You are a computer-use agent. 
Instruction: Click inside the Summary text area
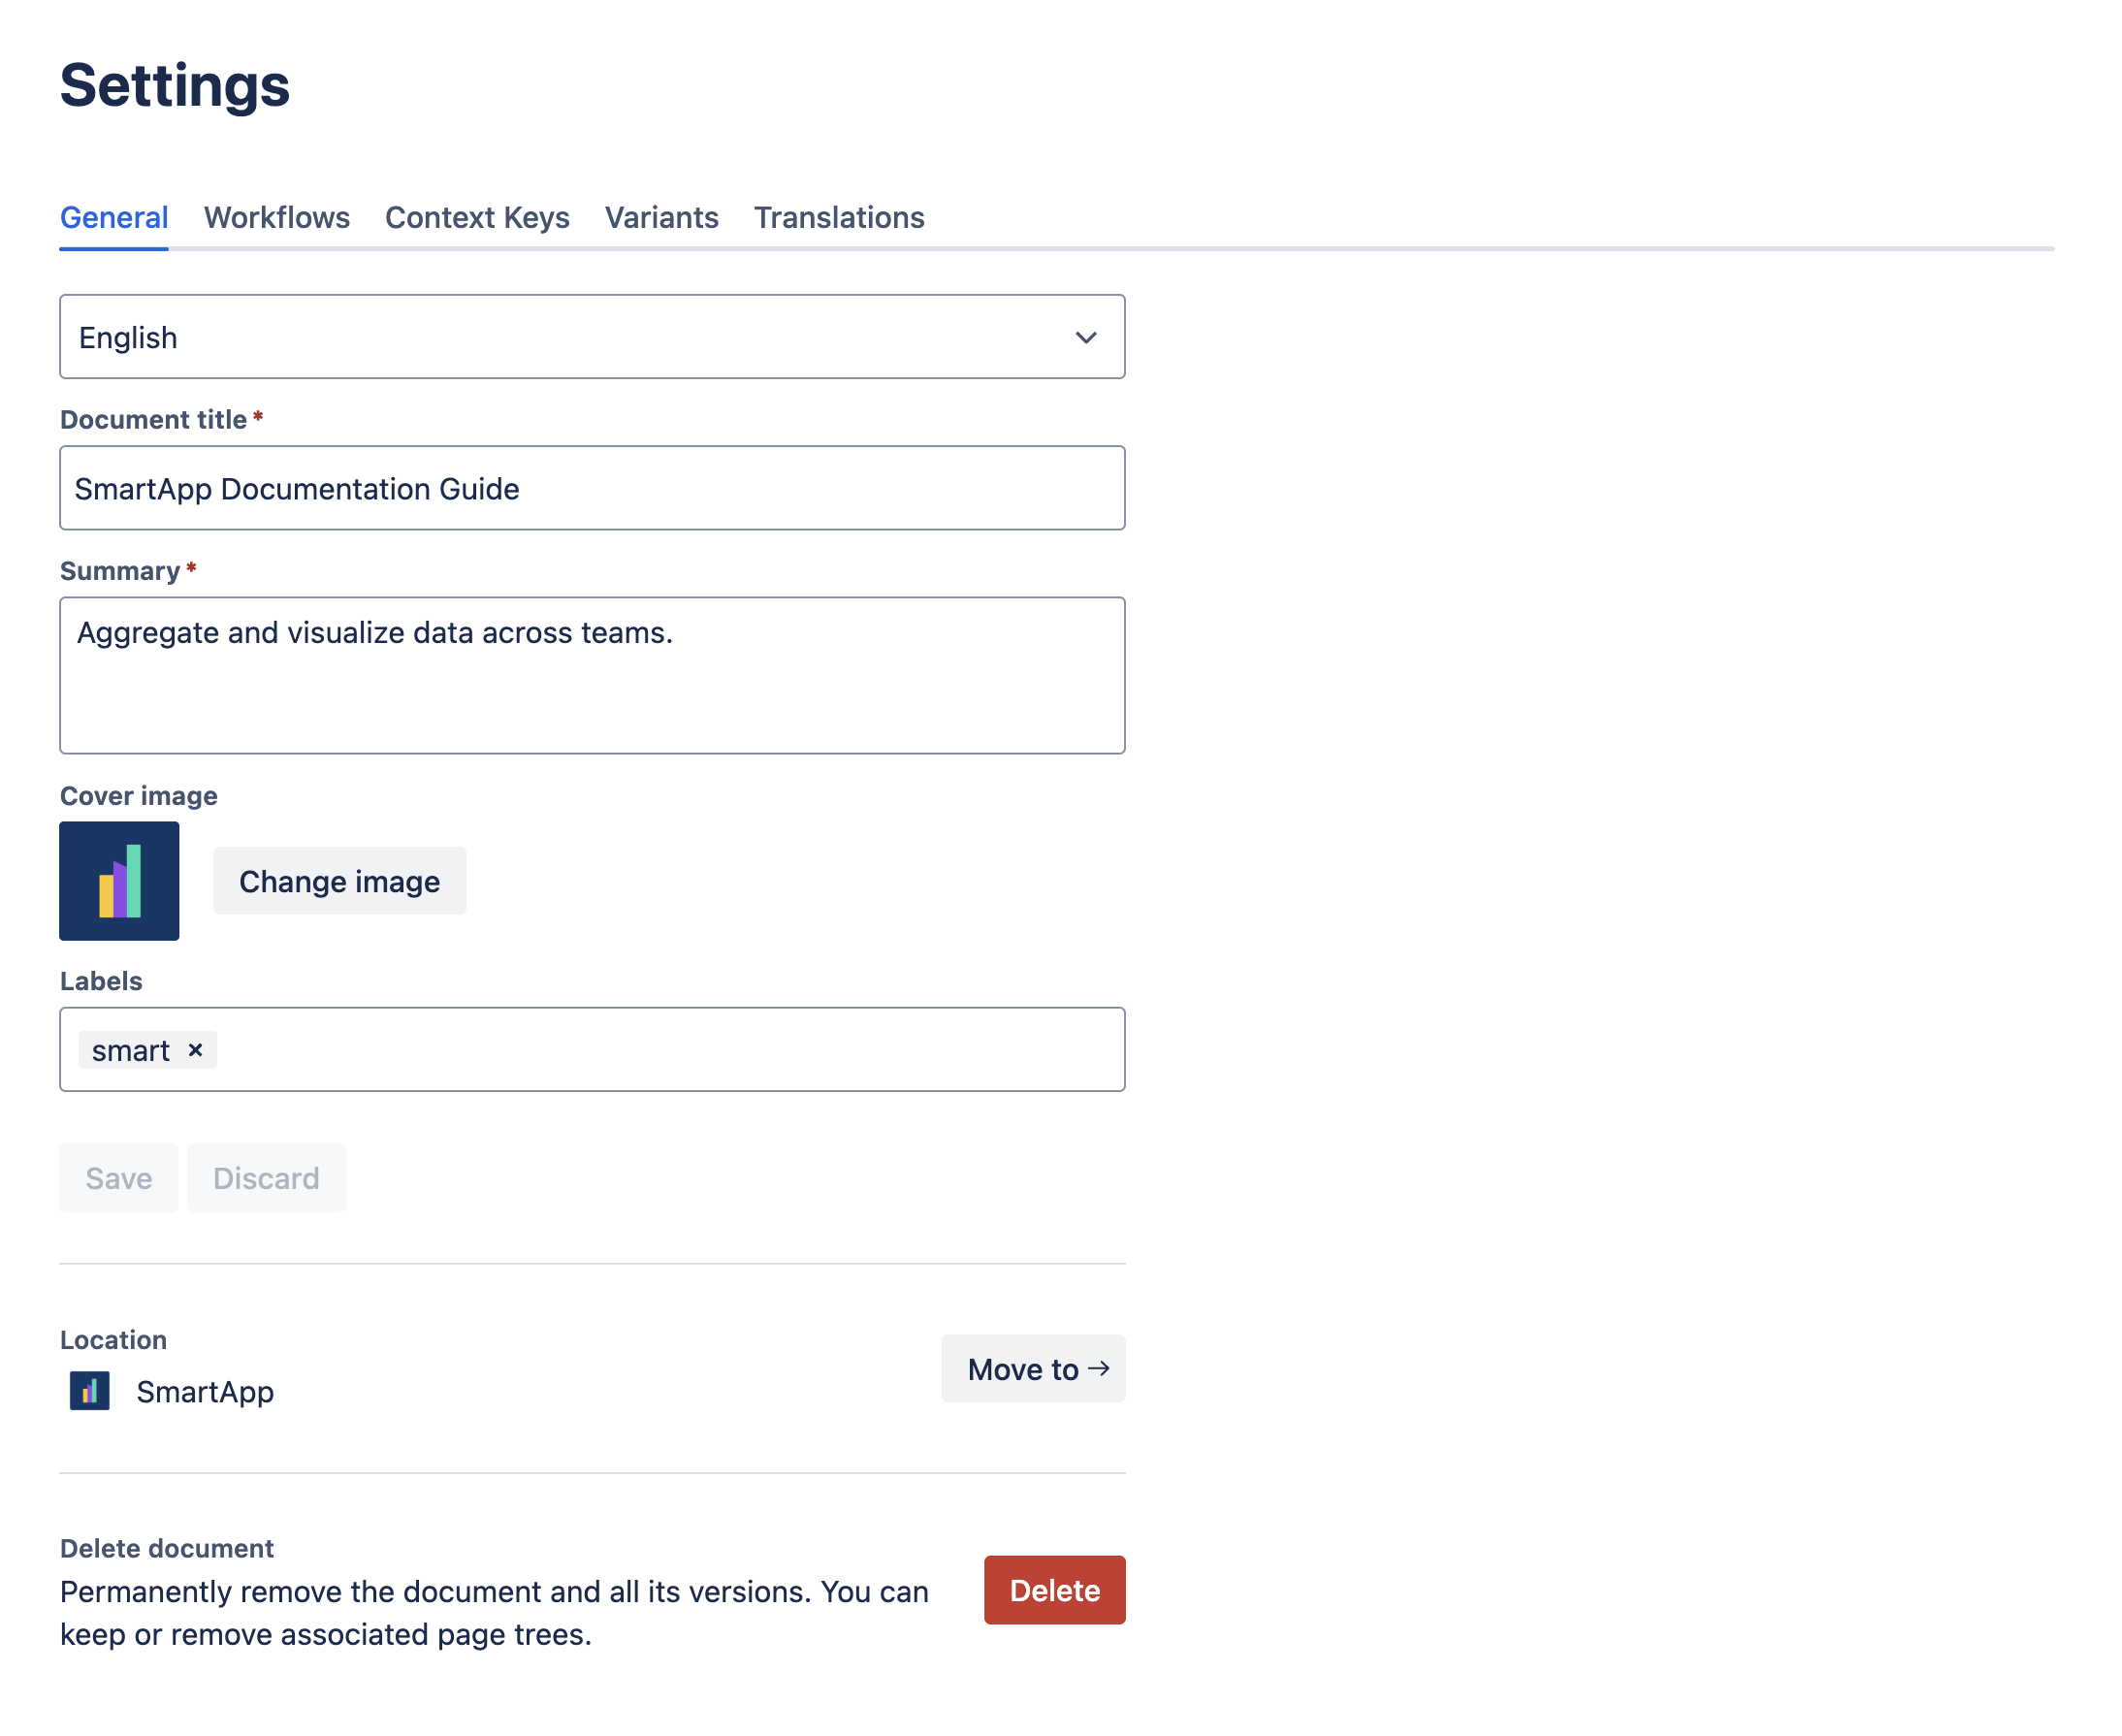pyautogui.click(x=592, y=675)
